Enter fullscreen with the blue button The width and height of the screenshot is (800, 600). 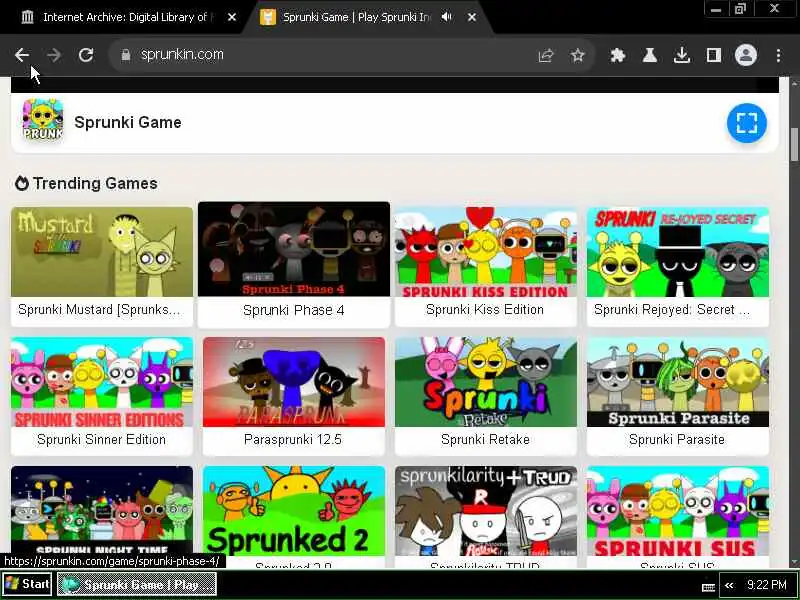tap(746, 123)
